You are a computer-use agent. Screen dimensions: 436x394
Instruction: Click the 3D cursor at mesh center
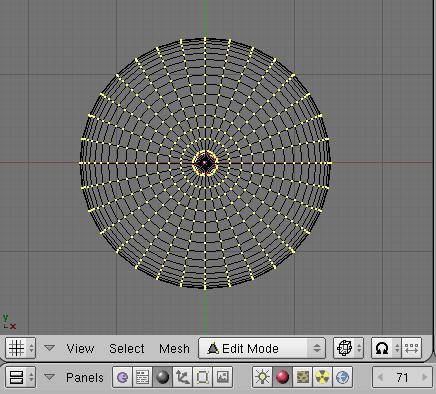click(x=205, y=163)
